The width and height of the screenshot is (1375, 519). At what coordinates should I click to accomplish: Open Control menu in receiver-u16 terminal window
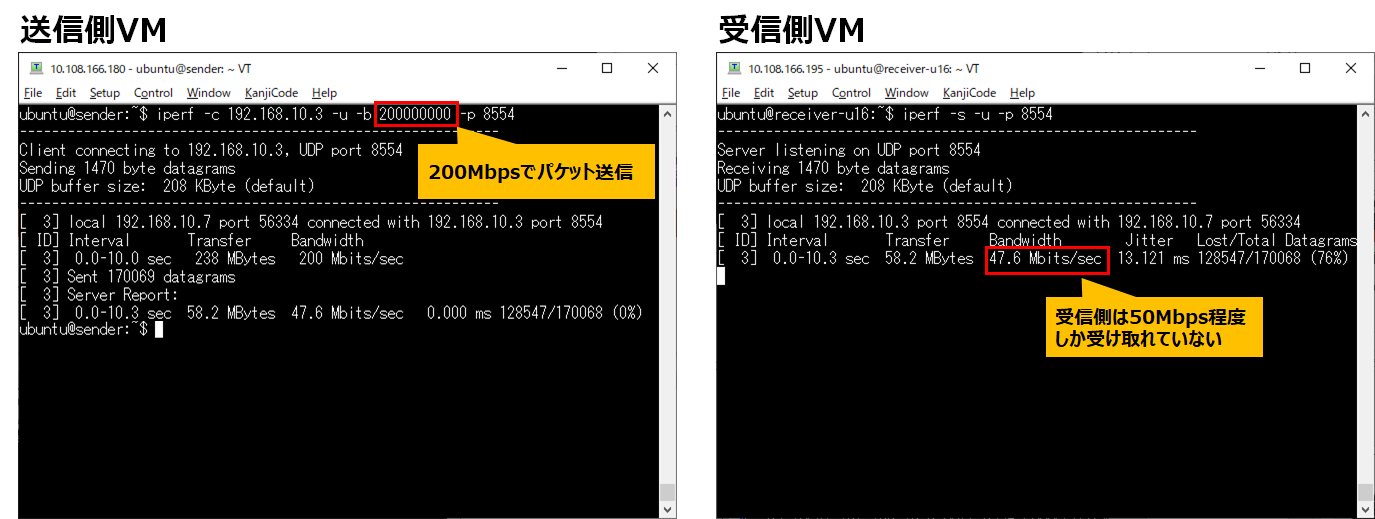(851, 93)
